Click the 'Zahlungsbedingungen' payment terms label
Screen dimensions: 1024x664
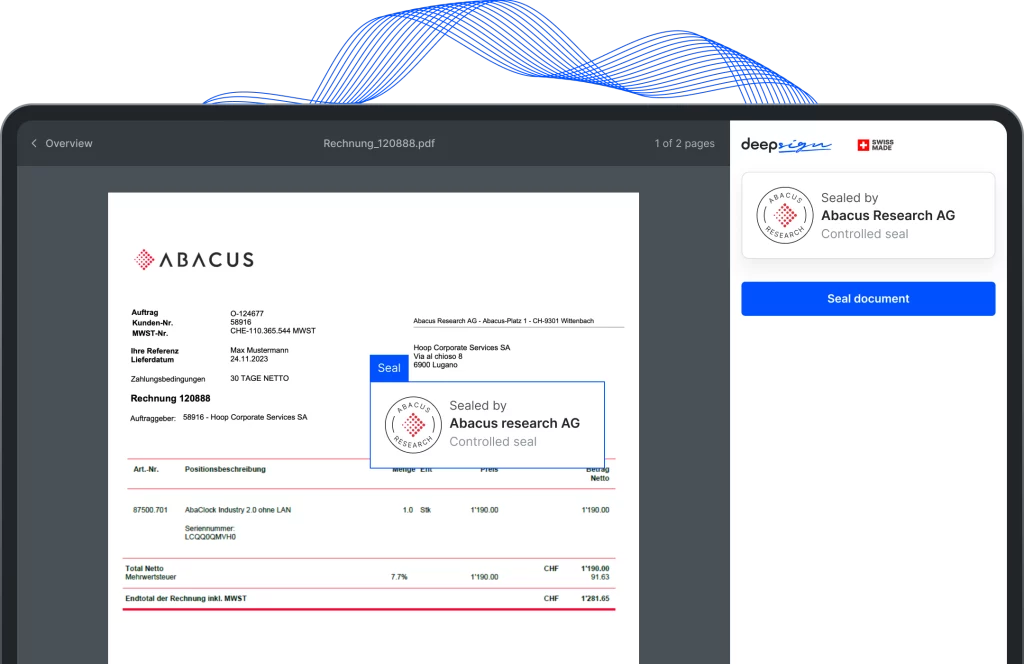pos(168,379)
